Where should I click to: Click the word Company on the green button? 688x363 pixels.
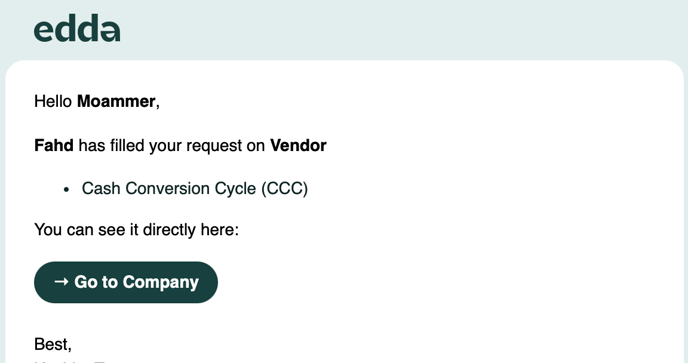coord(161,283)
